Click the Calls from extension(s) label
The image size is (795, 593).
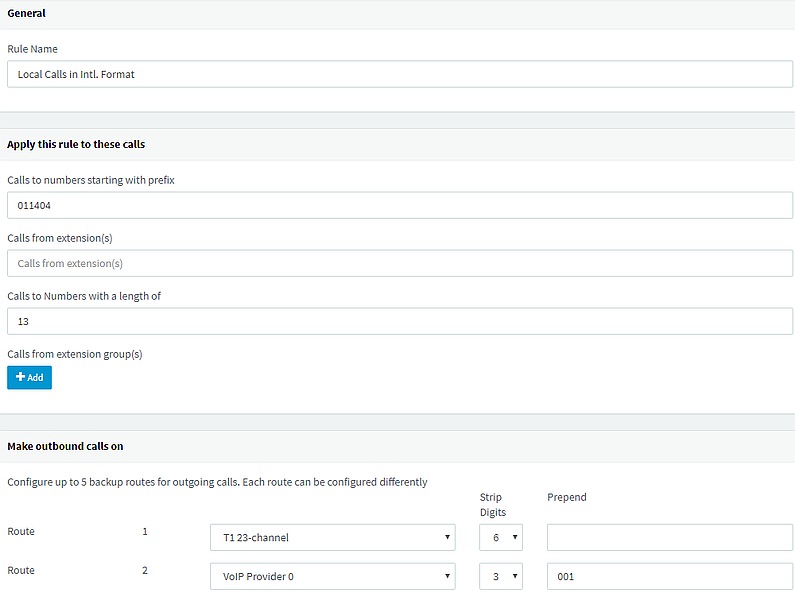point(60,238)
